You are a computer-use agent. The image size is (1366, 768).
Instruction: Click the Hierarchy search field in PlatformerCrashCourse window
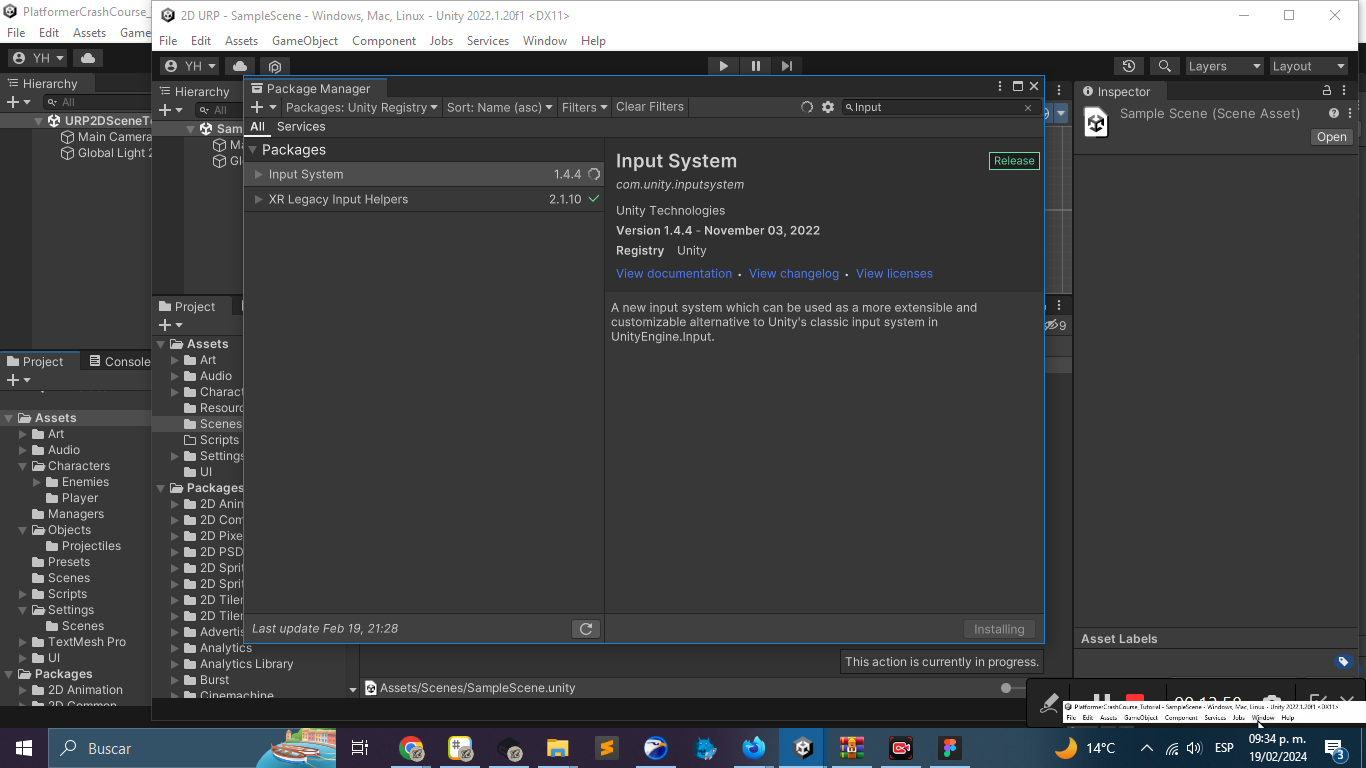click(98, 102)
